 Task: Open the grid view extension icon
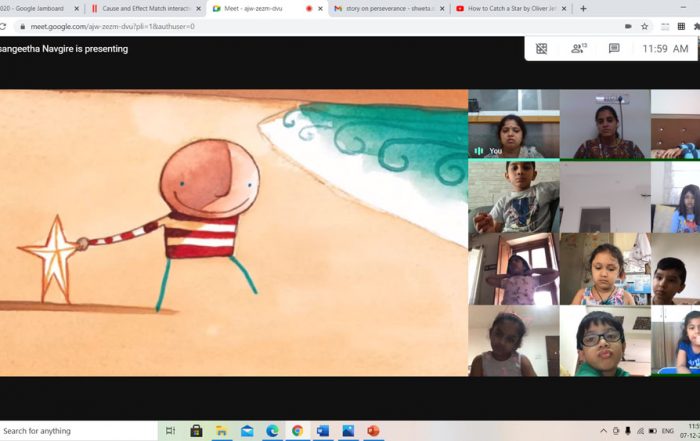pos(681,26)
